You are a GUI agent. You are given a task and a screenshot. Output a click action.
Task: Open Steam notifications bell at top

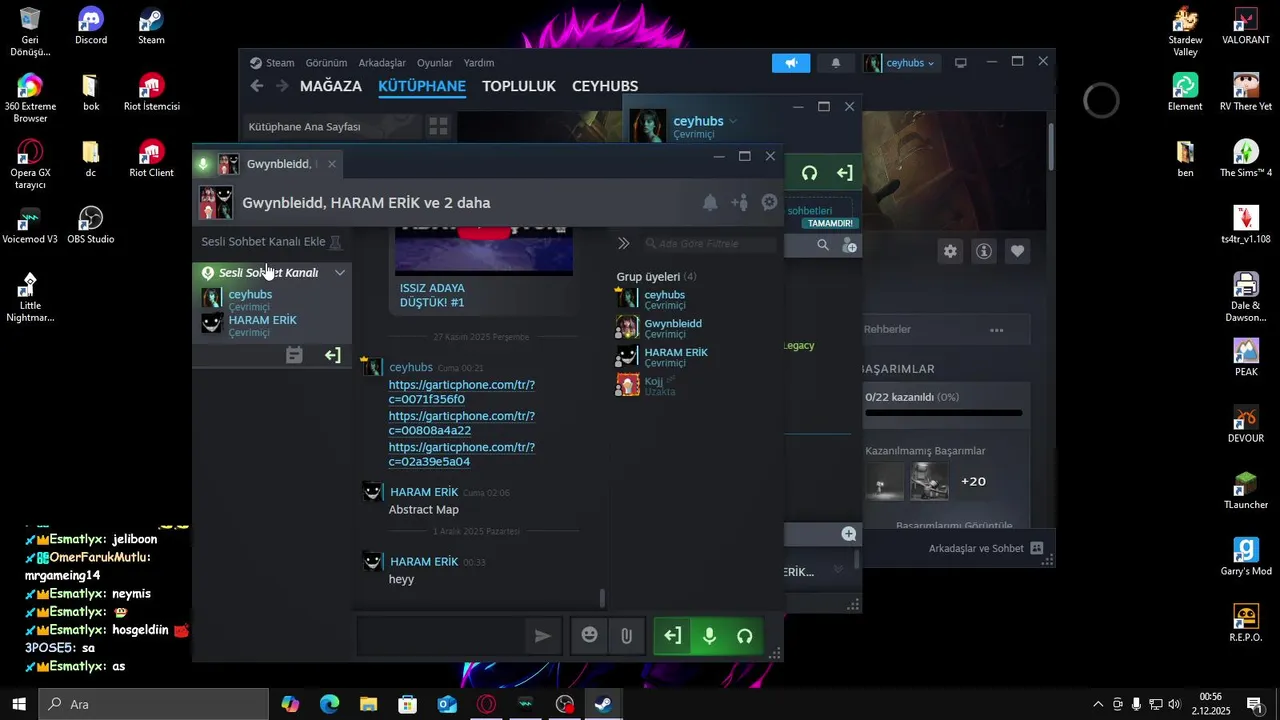pyautogui.click(x=836, y=63)
